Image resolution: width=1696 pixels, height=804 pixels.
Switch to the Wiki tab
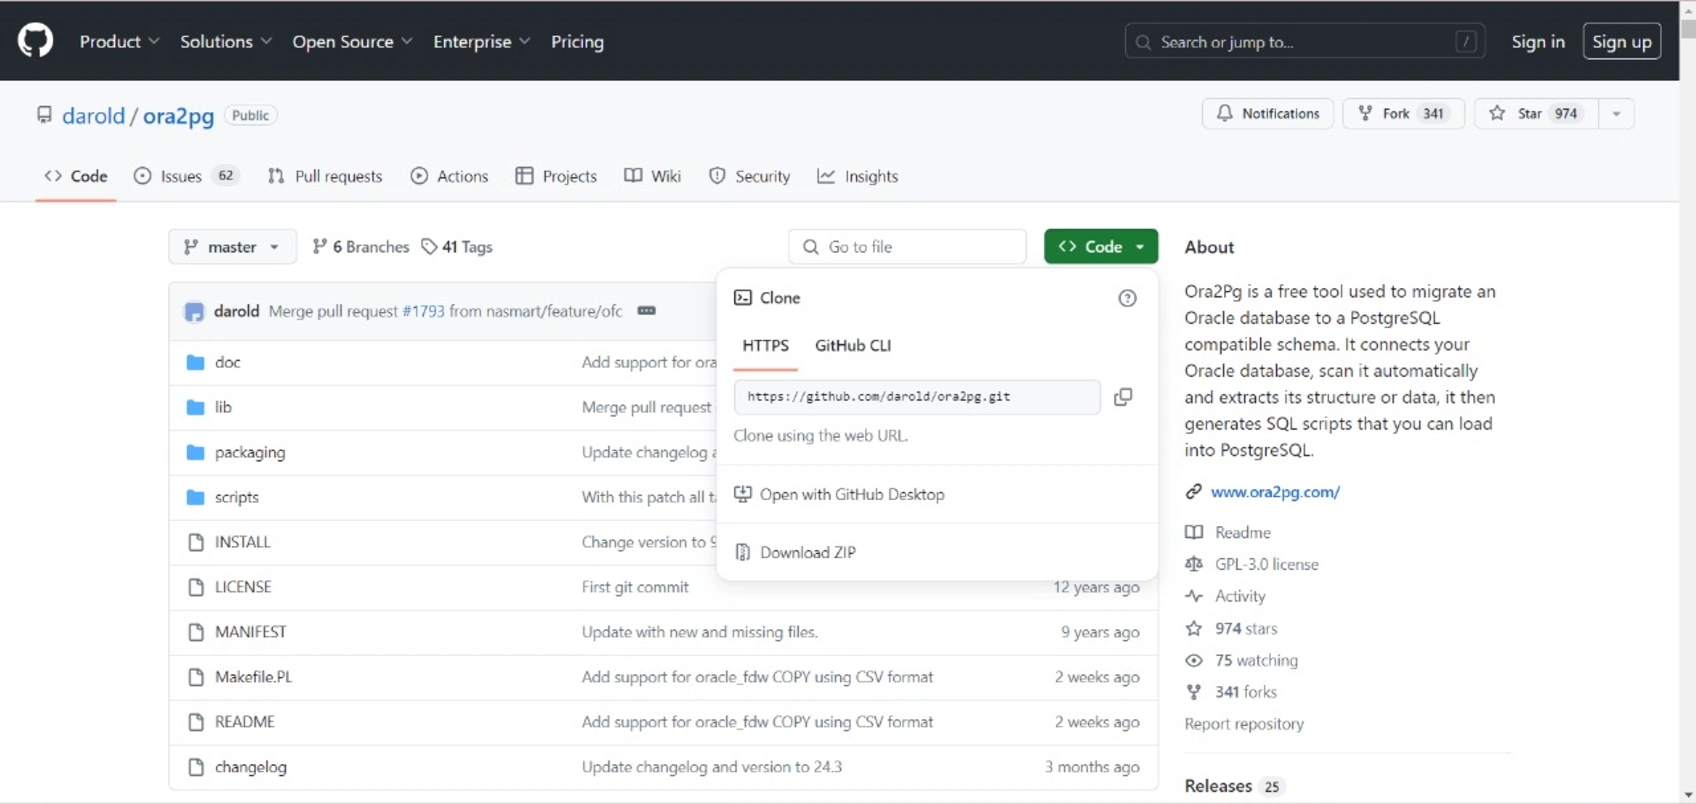(x=653, y=176)
